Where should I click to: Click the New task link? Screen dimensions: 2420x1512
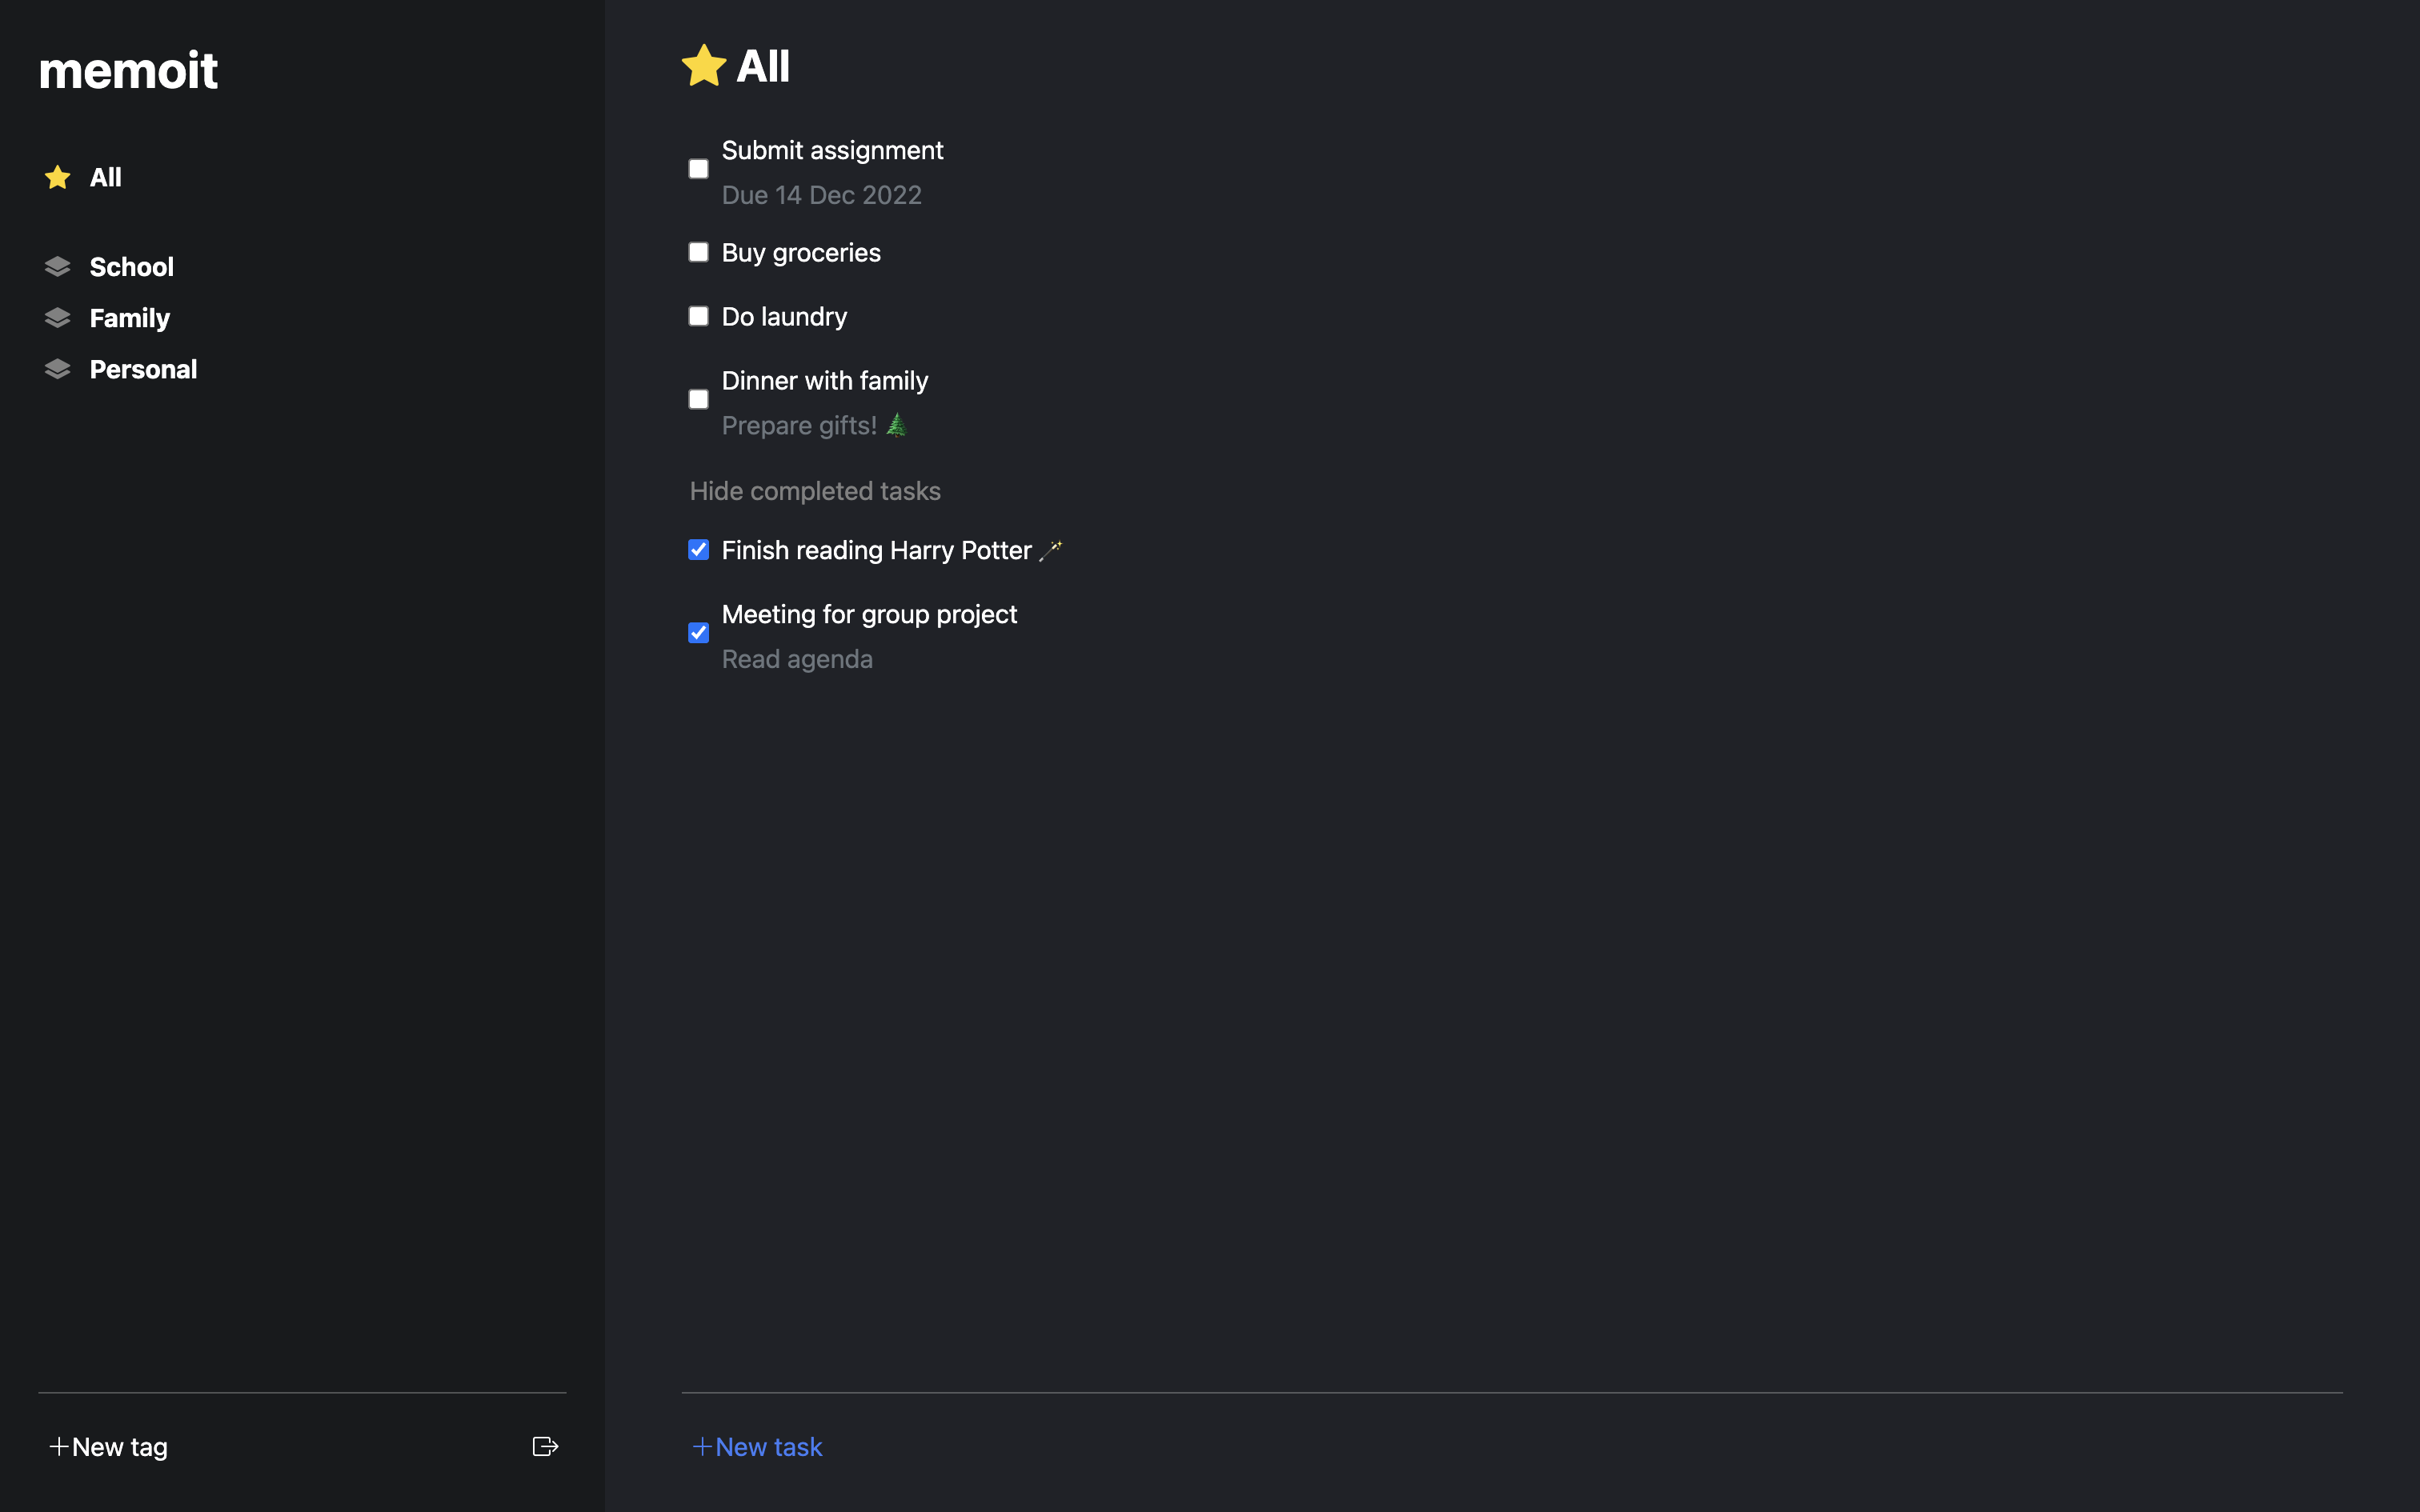[x=768, y=1446]
